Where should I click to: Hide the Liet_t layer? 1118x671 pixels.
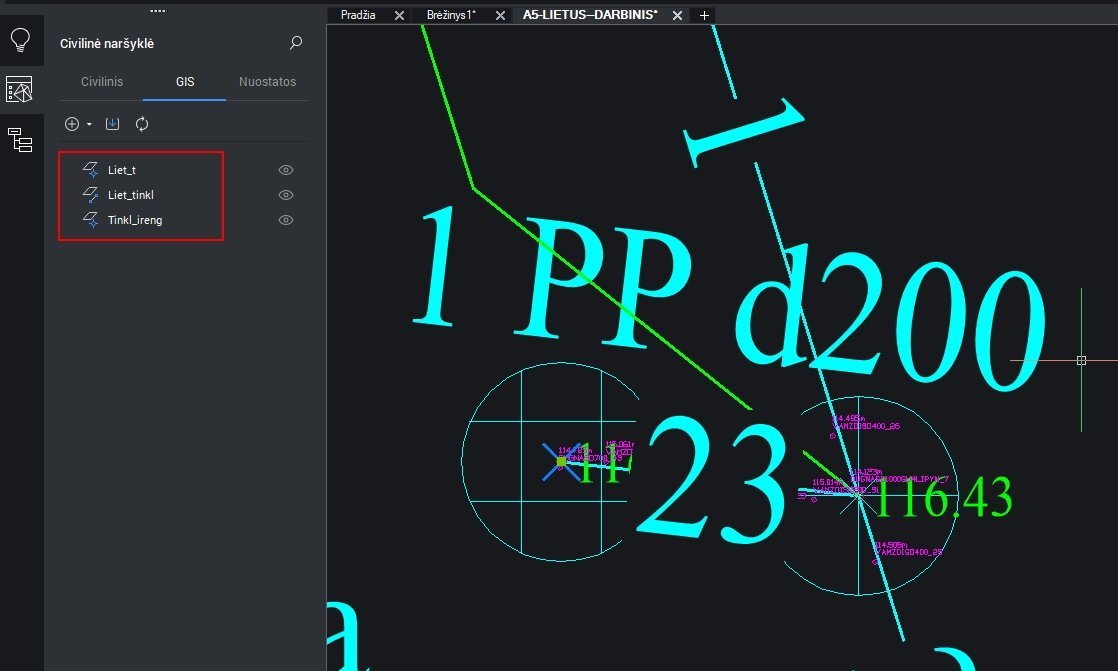286,170
